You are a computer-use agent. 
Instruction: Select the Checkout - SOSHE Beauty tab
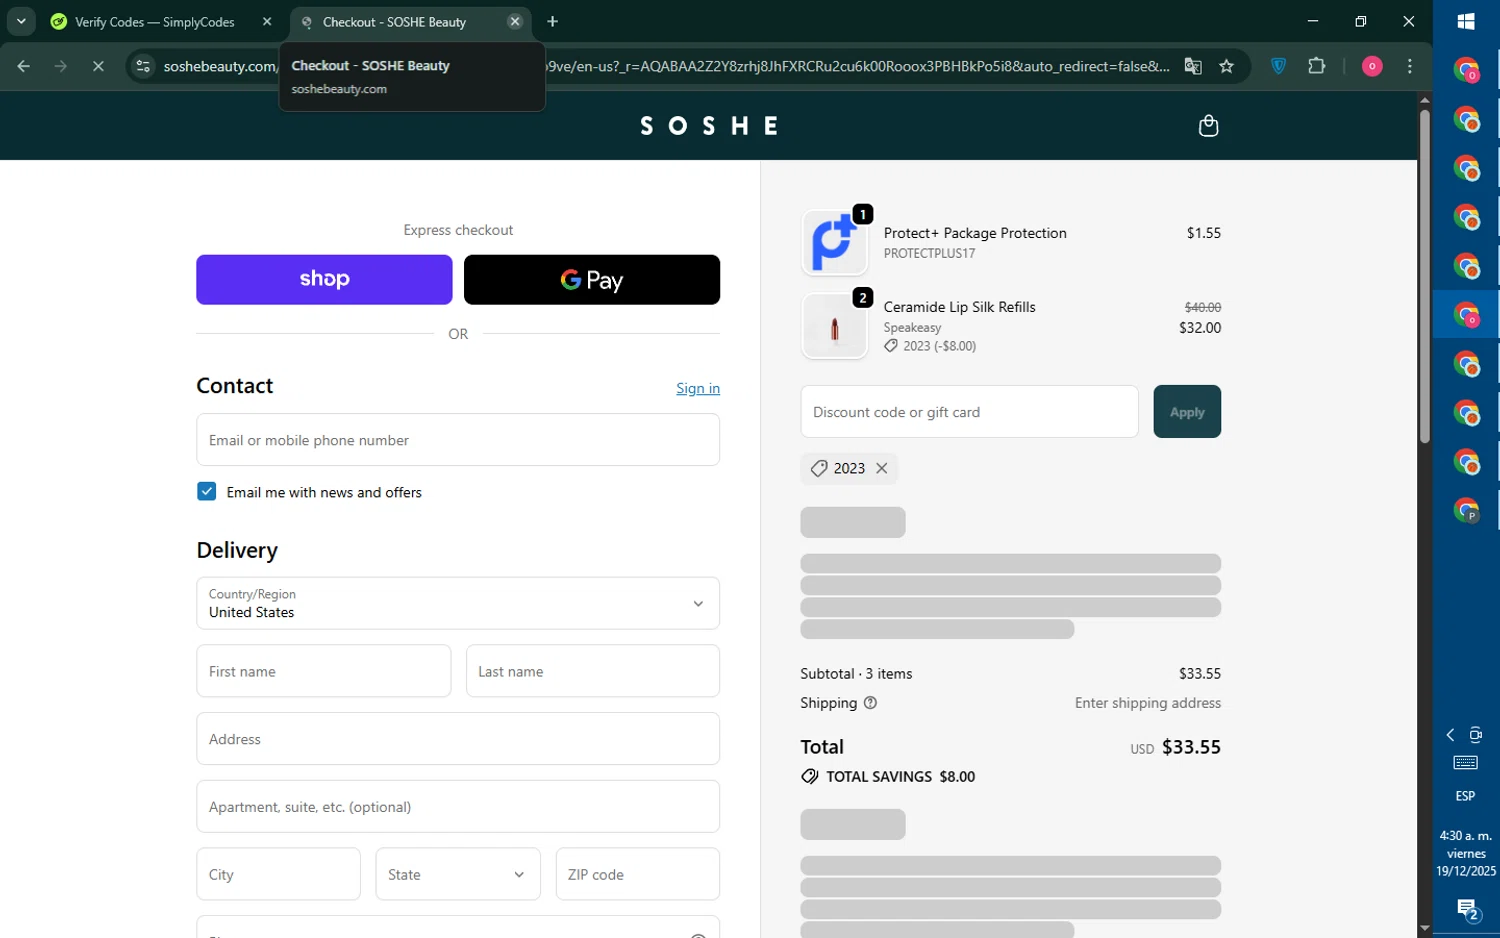pyautogui.click(x=394, y=22)
